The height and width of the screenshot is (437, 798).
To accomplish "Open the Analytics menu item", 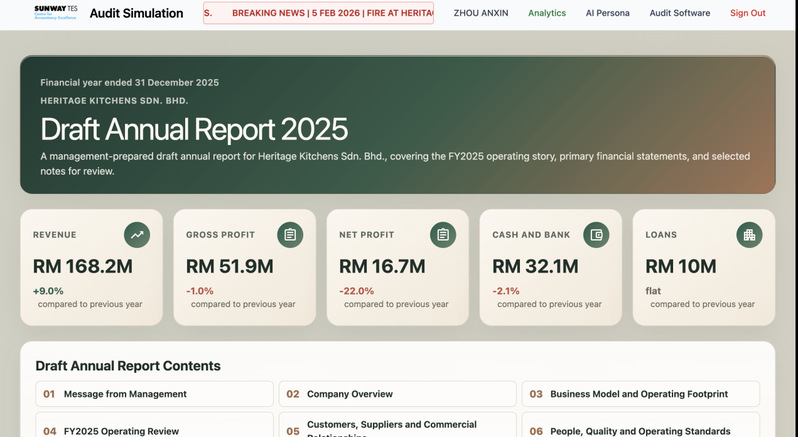I will [547, 13].
